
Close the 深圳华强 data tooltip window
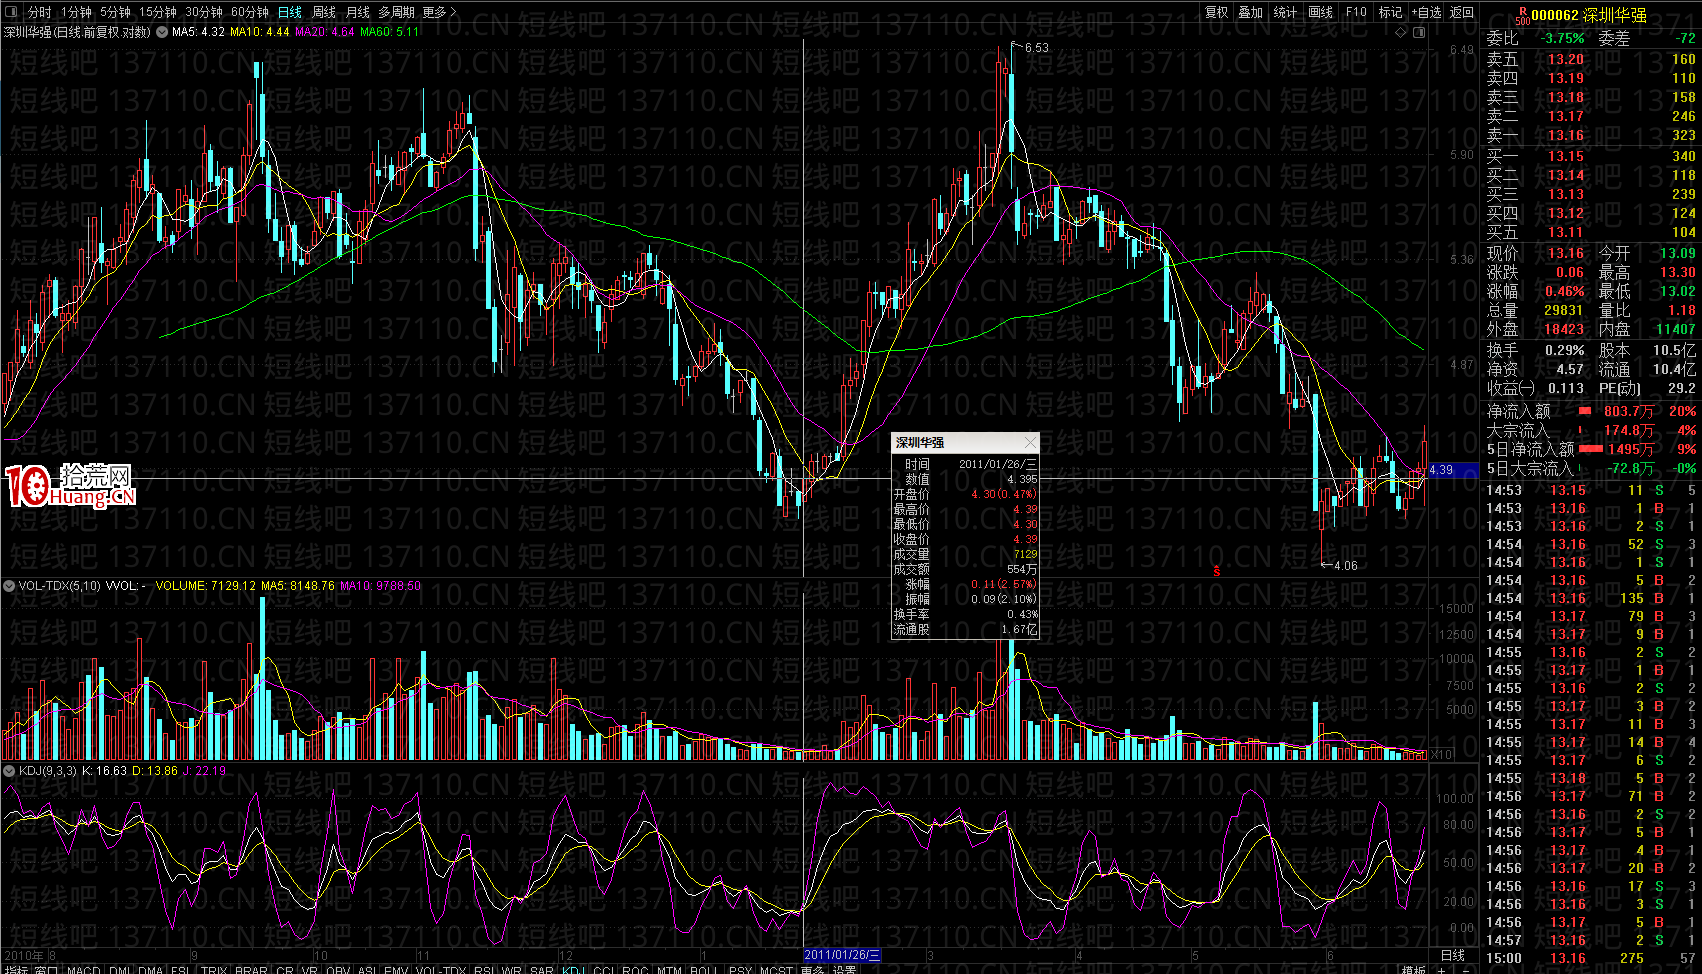click(1029, 442)
